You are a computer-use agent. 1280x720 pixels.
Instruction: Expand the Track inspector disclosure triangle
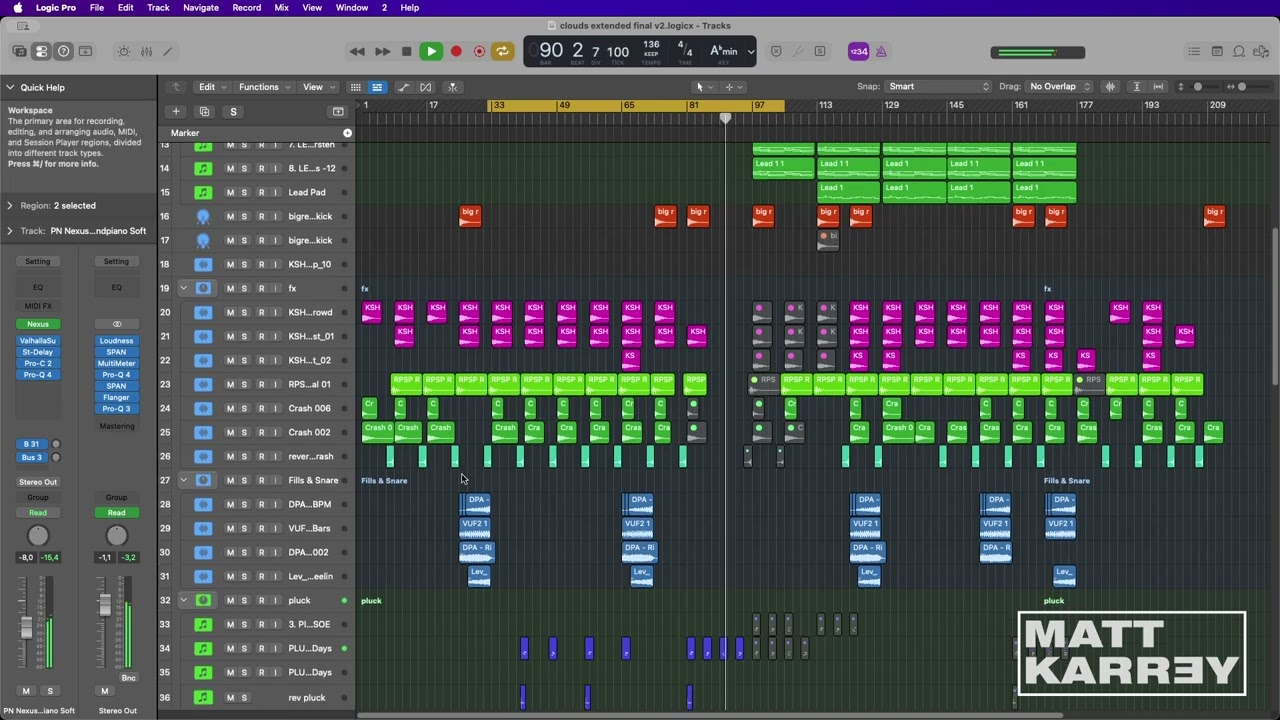9,231
